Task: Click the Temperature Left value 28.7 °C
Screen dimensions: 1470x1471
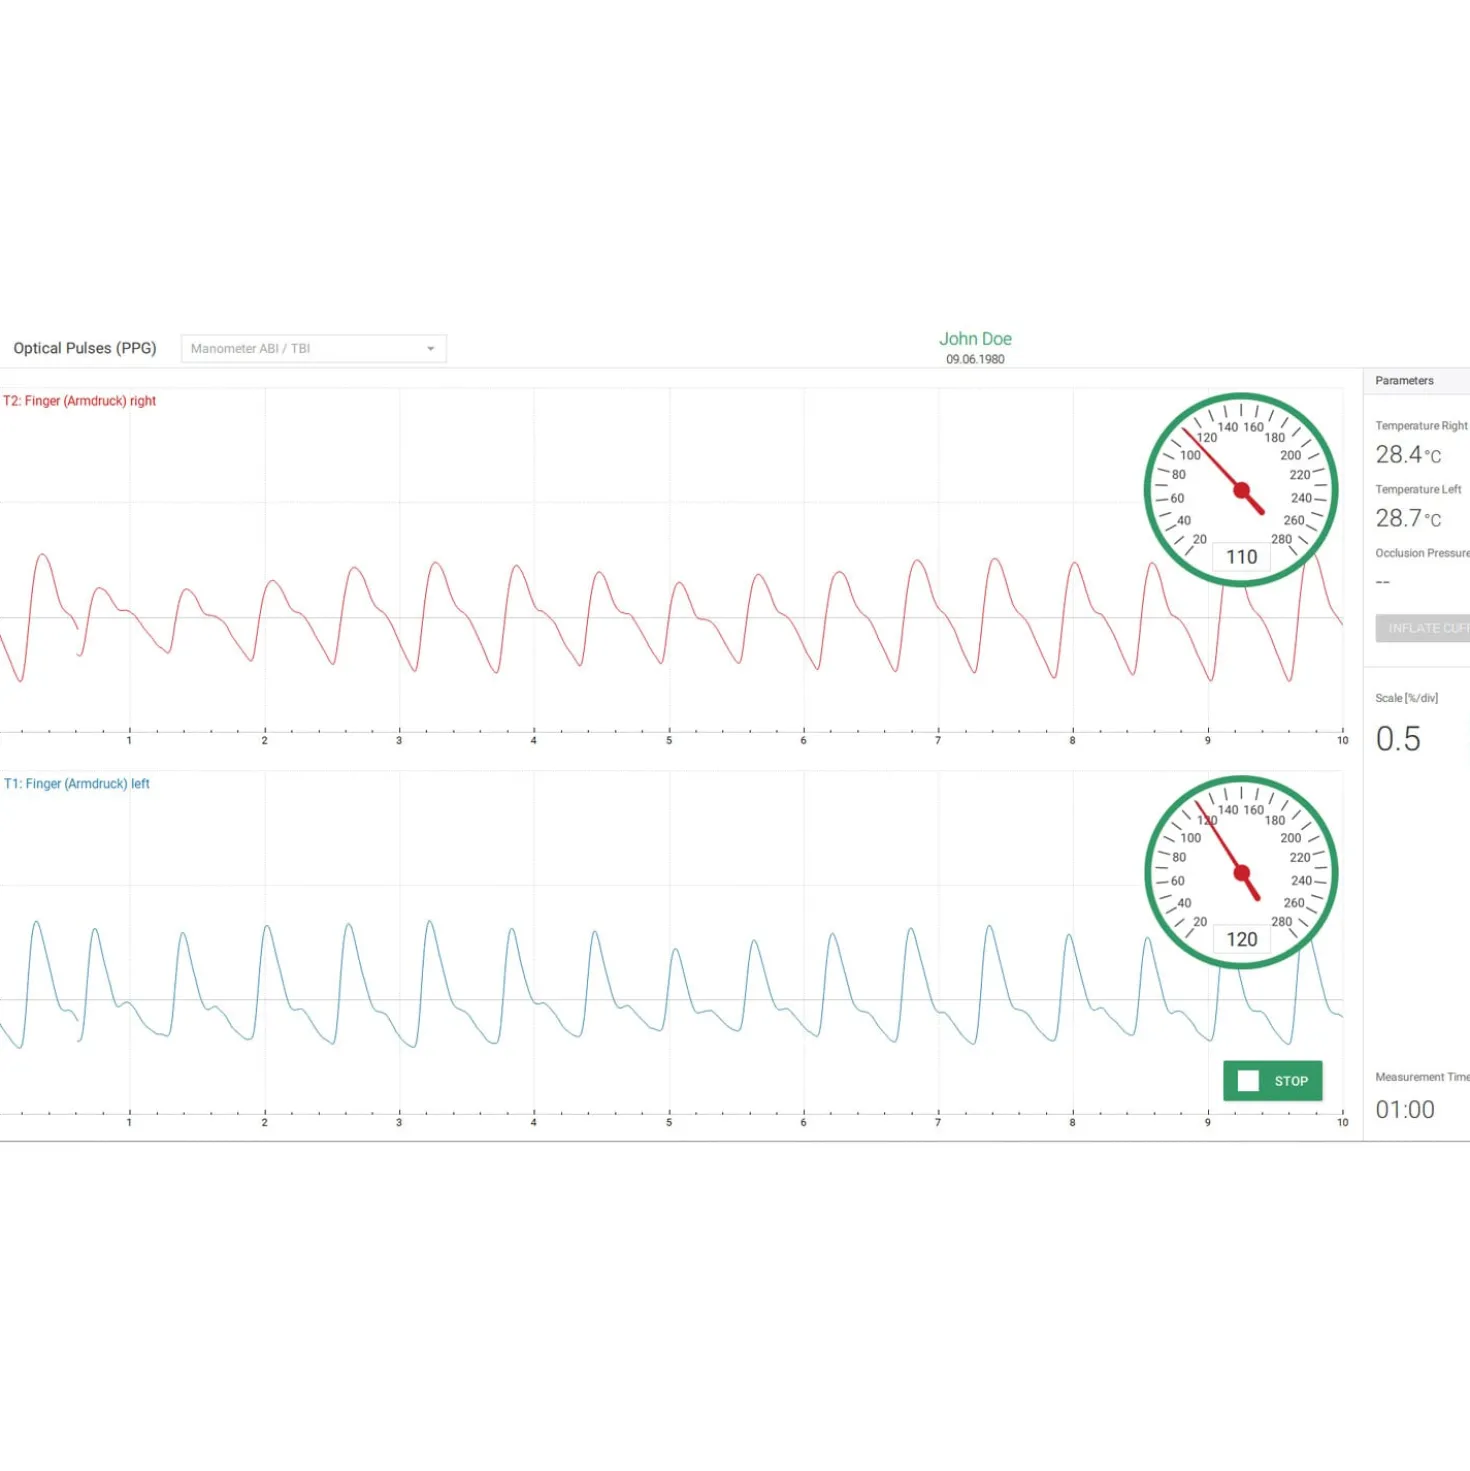Action: 1408,518
